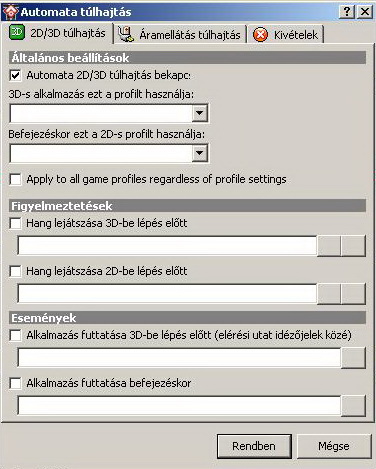376x469 pixels.
Task: Disable Automata 2D/3D túlhajtás bekapc checkbox
Action: point(15,75)
